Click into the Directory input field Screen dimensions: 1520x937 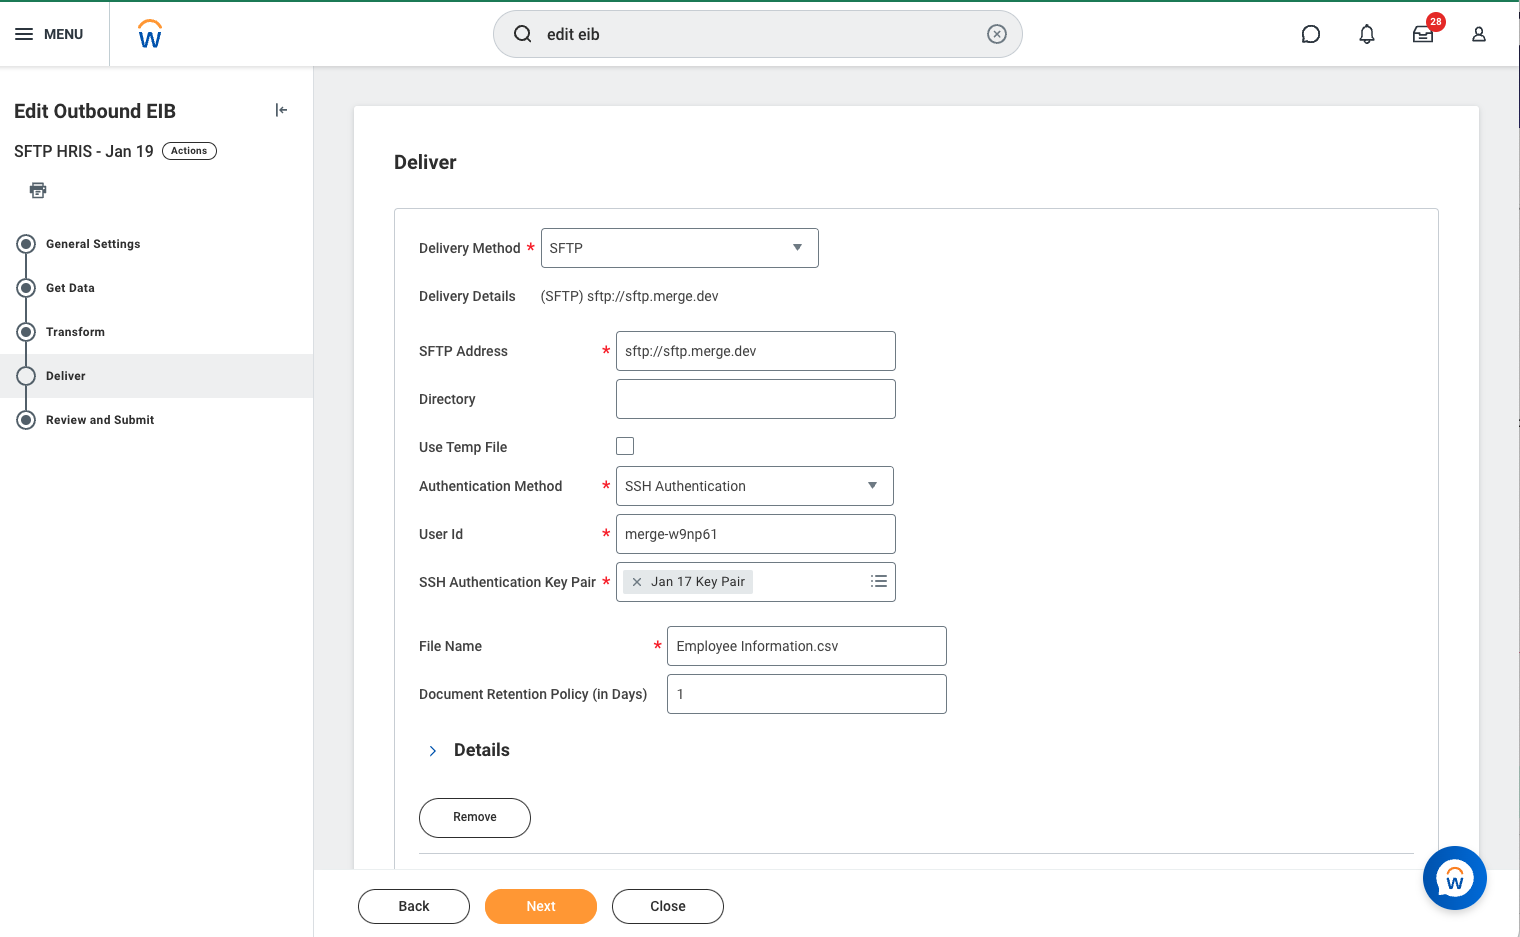pos(755,399)
